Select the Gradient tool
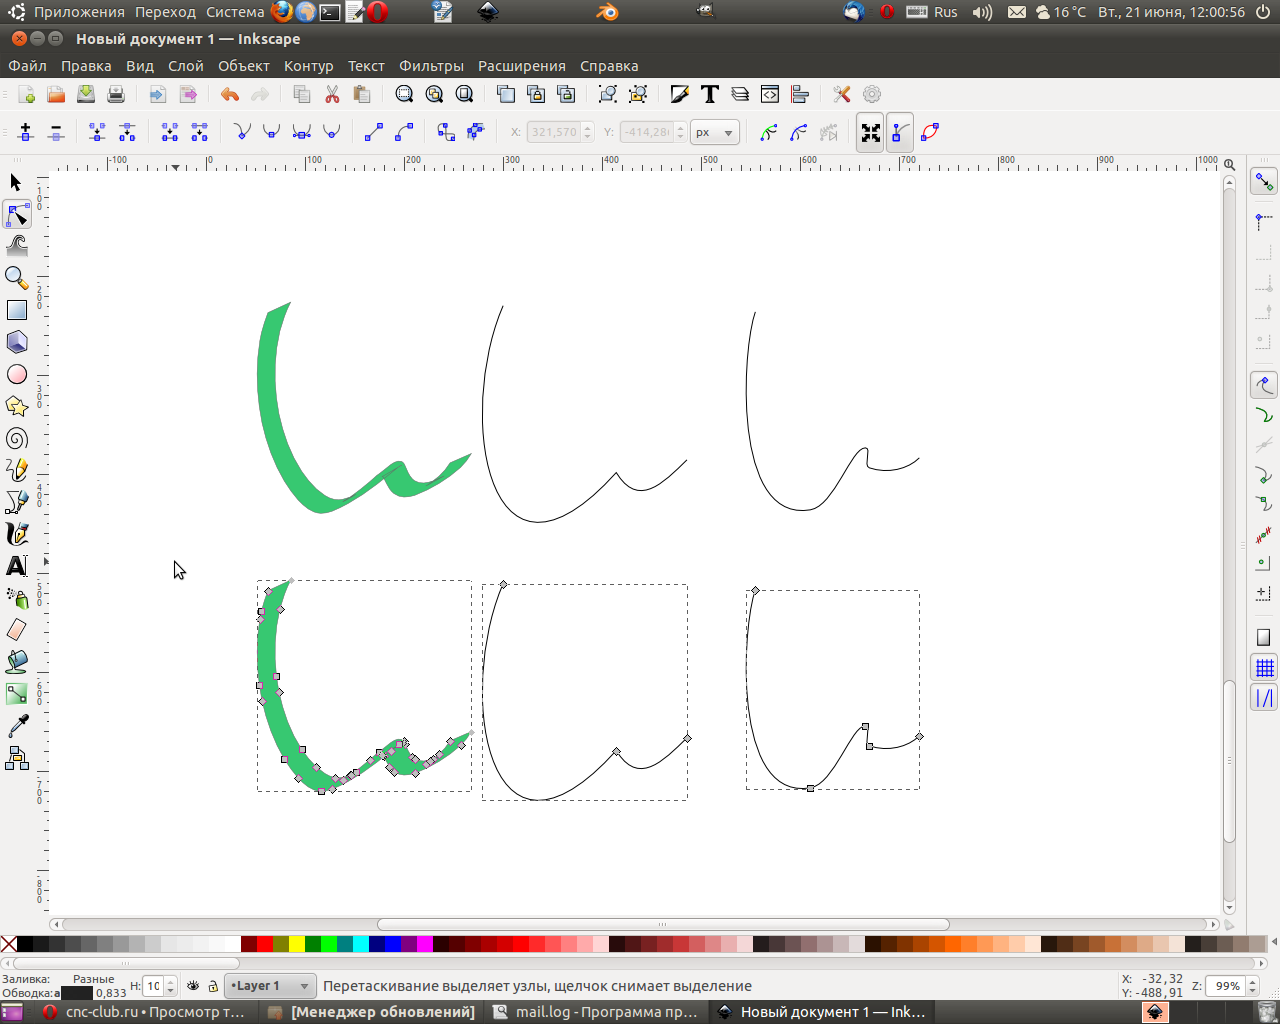 click(x=16, y=695)
